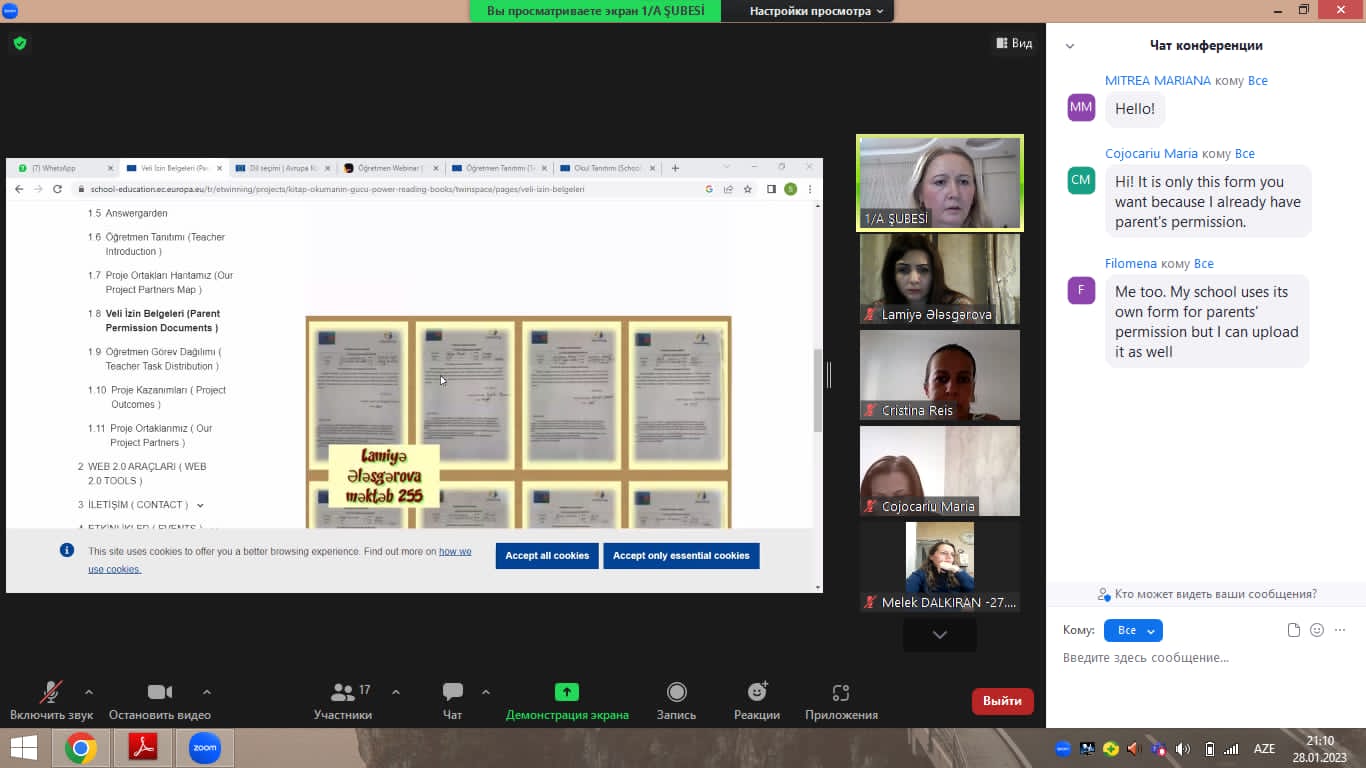
Task: Open chat more options ellipsis
Action: pos(1340,630)
